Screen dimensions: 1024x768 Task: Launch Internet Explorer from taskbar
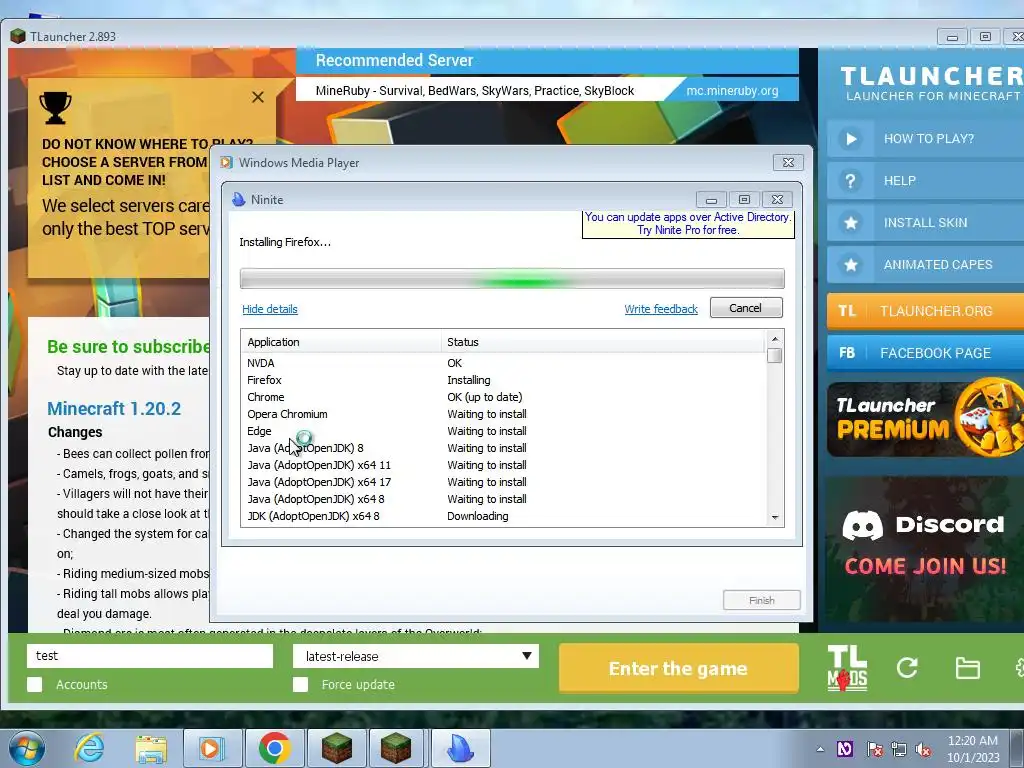click(89, 748)
